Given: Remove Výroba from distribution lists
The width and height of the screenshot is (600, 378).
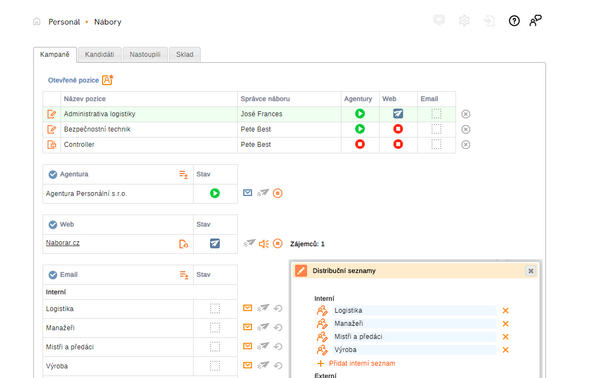Looking at the screenshot, I should (505, 350).
